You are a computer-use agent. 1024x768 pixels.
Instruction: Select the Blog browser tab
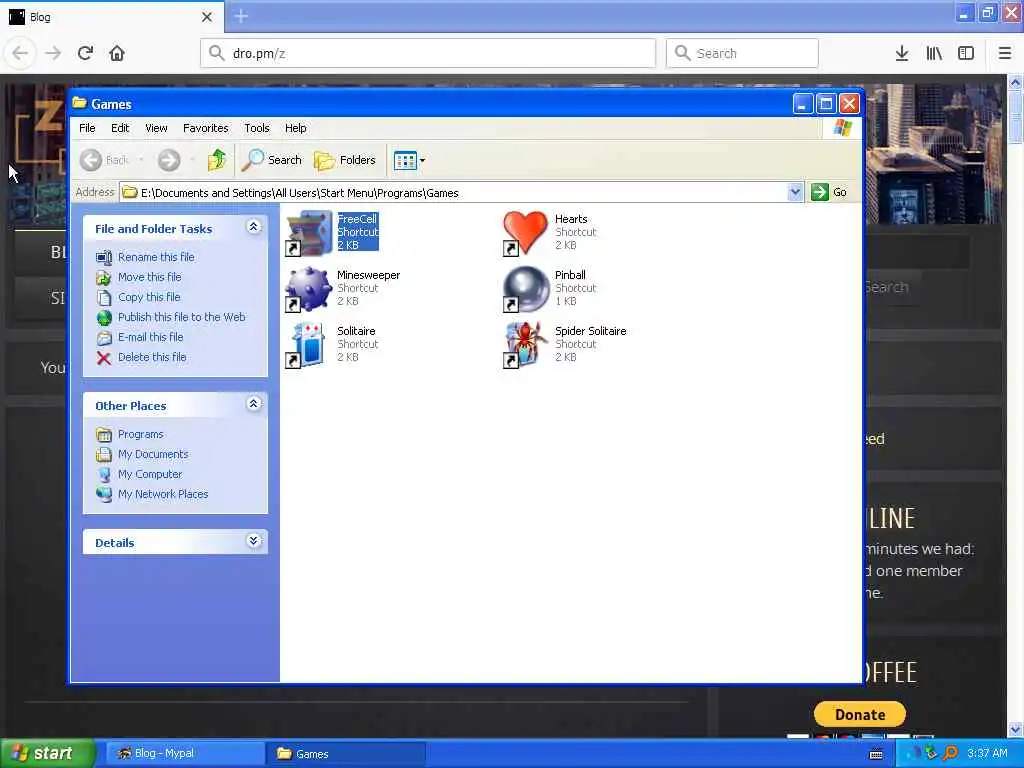point(112,17)
